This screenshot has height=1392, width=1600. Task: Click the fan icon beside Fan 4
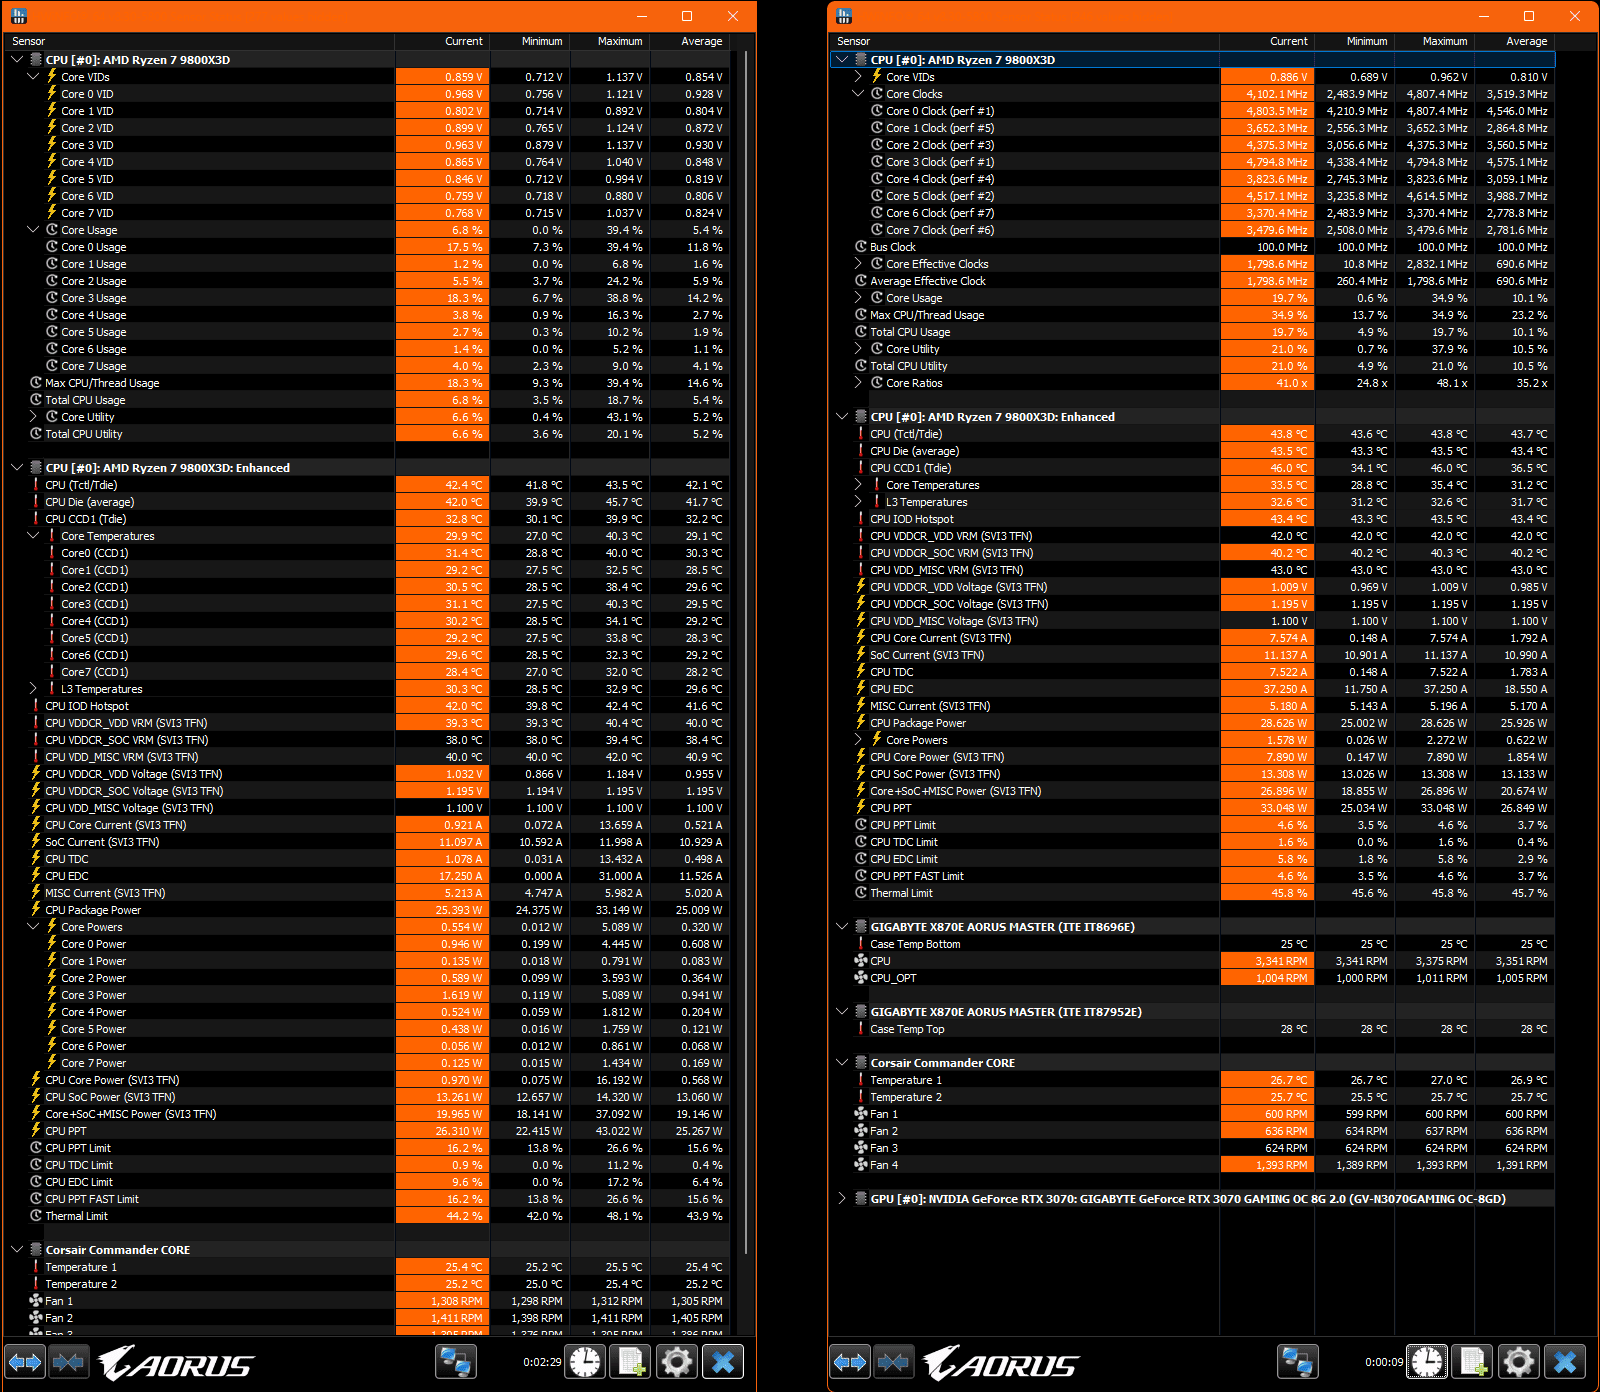(861, 1165)
